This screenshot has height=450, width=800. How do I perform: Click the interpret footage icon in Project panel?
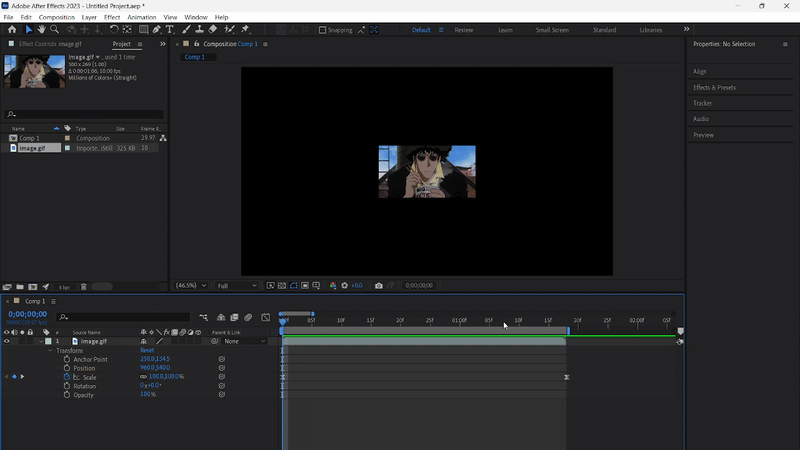click(7, 287)
